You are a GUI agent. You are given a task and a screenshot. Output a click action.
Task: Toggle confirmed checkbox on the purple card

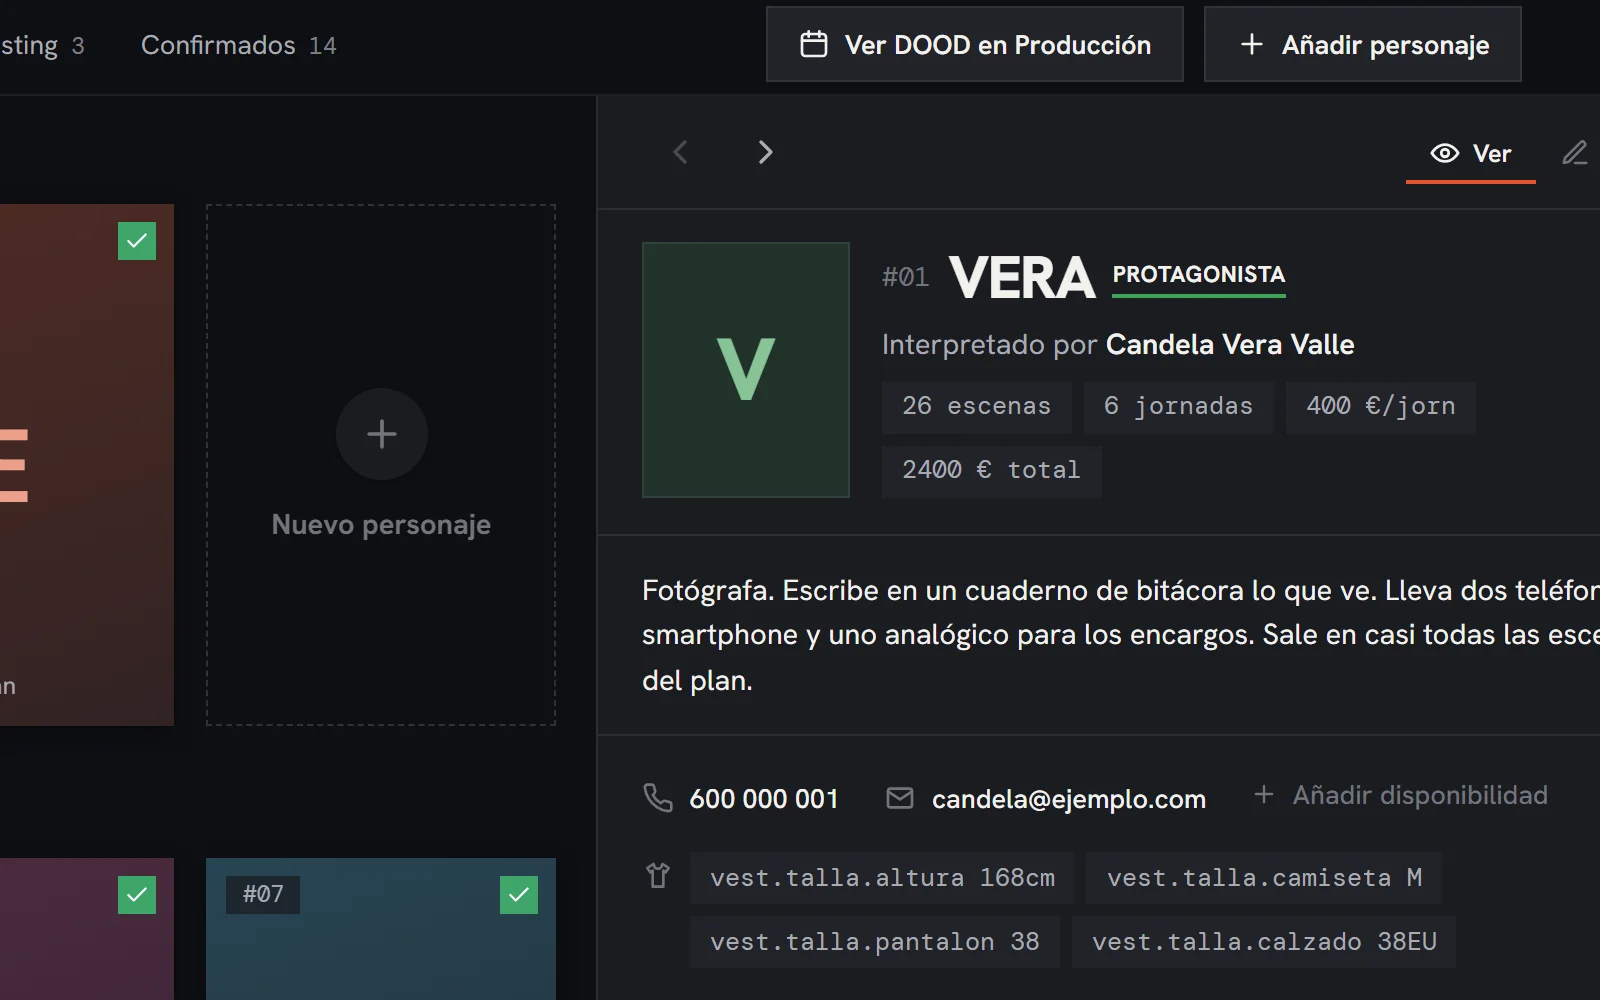coord(137,895)
